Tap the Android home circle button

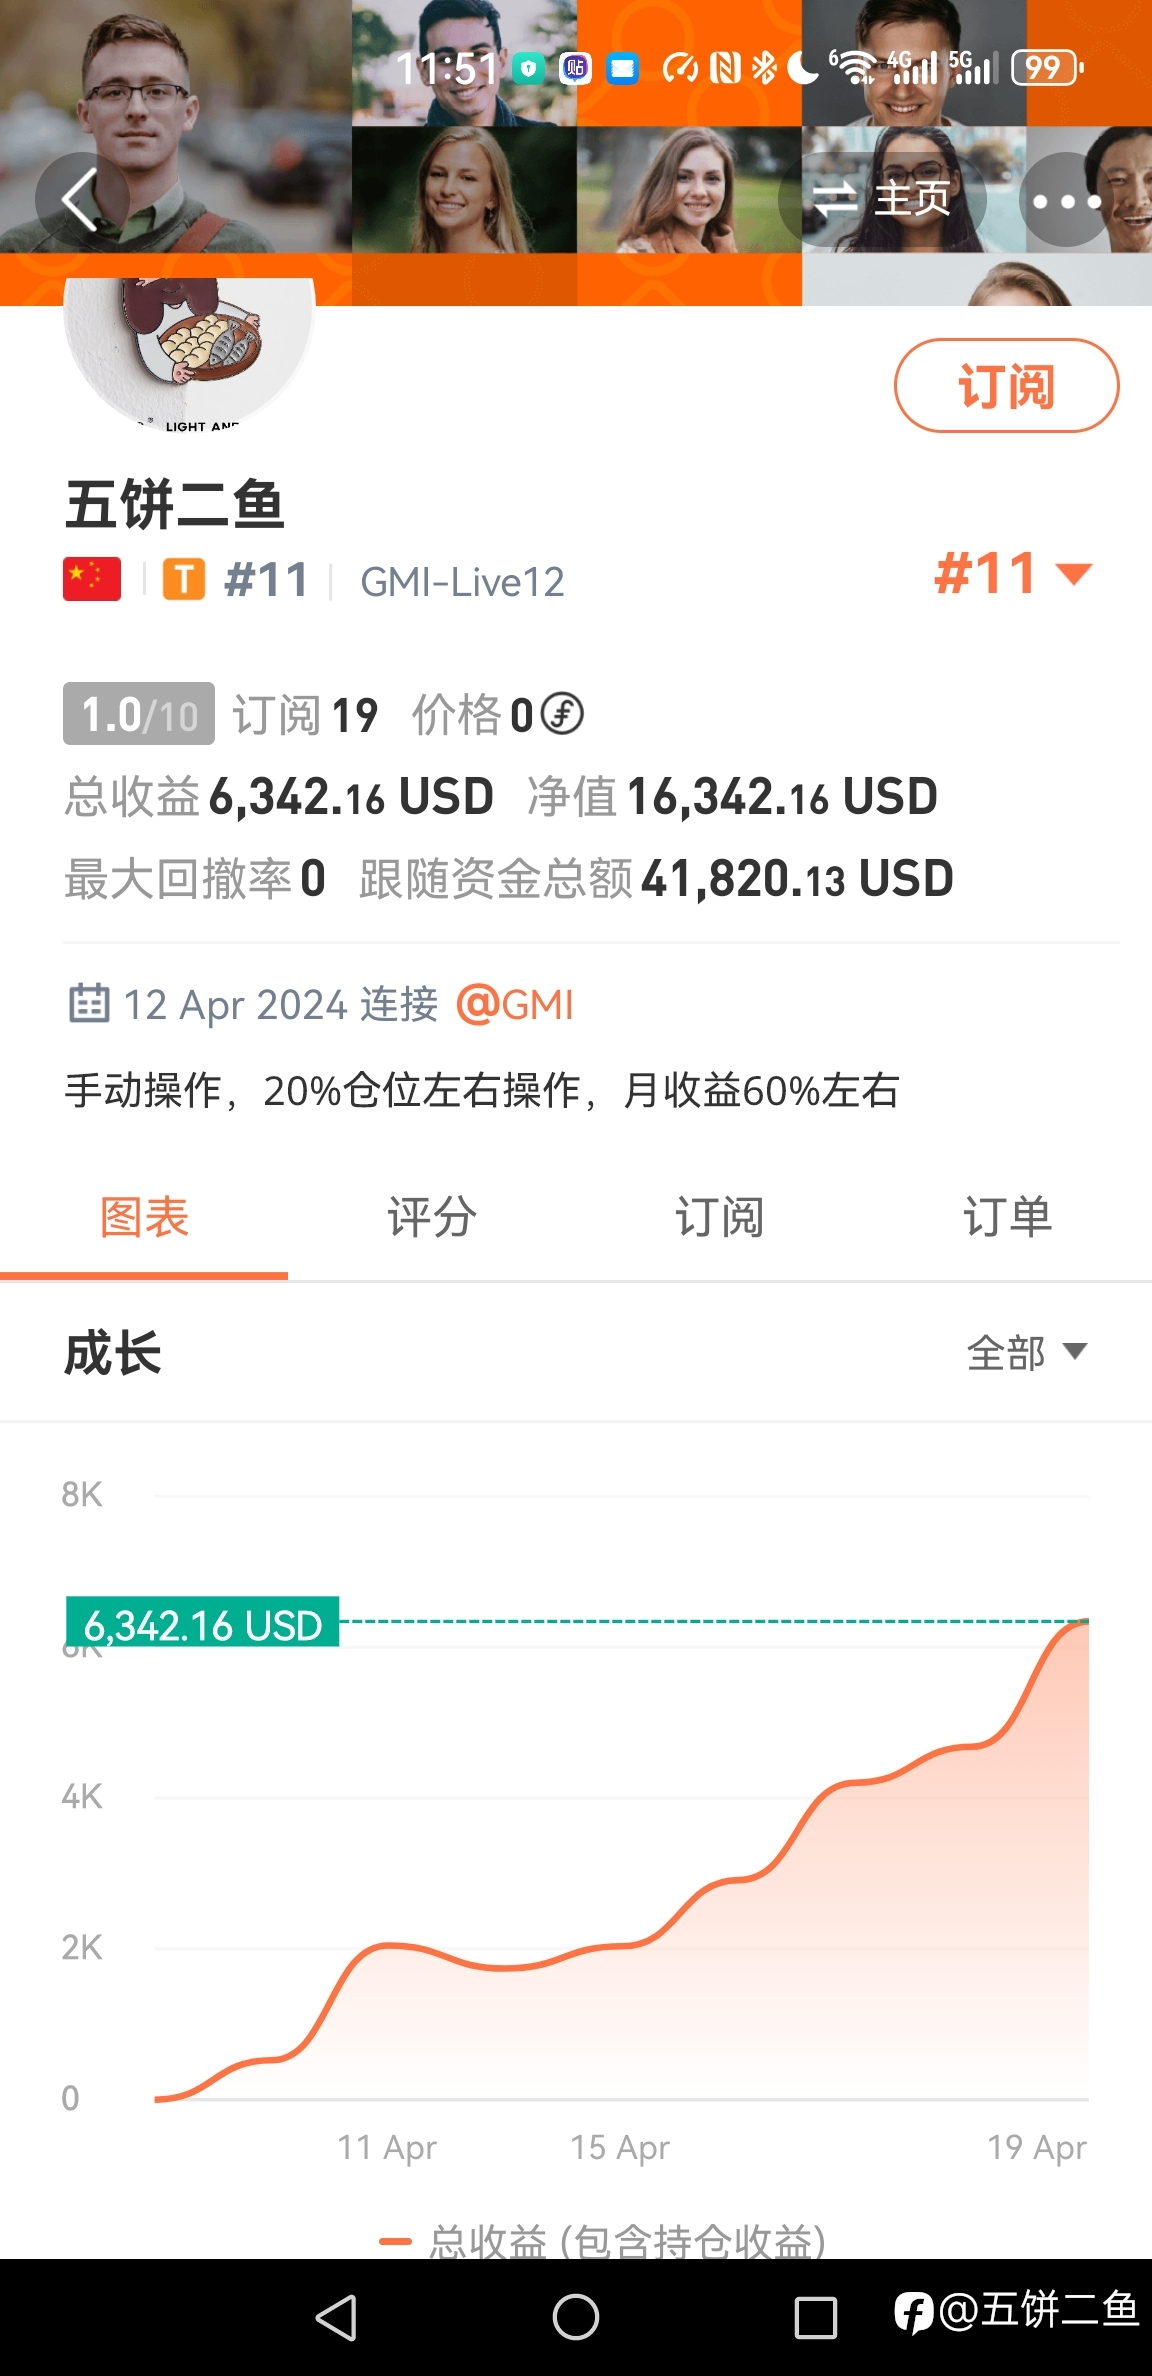pyautogui.click(x=576, y=2317)
